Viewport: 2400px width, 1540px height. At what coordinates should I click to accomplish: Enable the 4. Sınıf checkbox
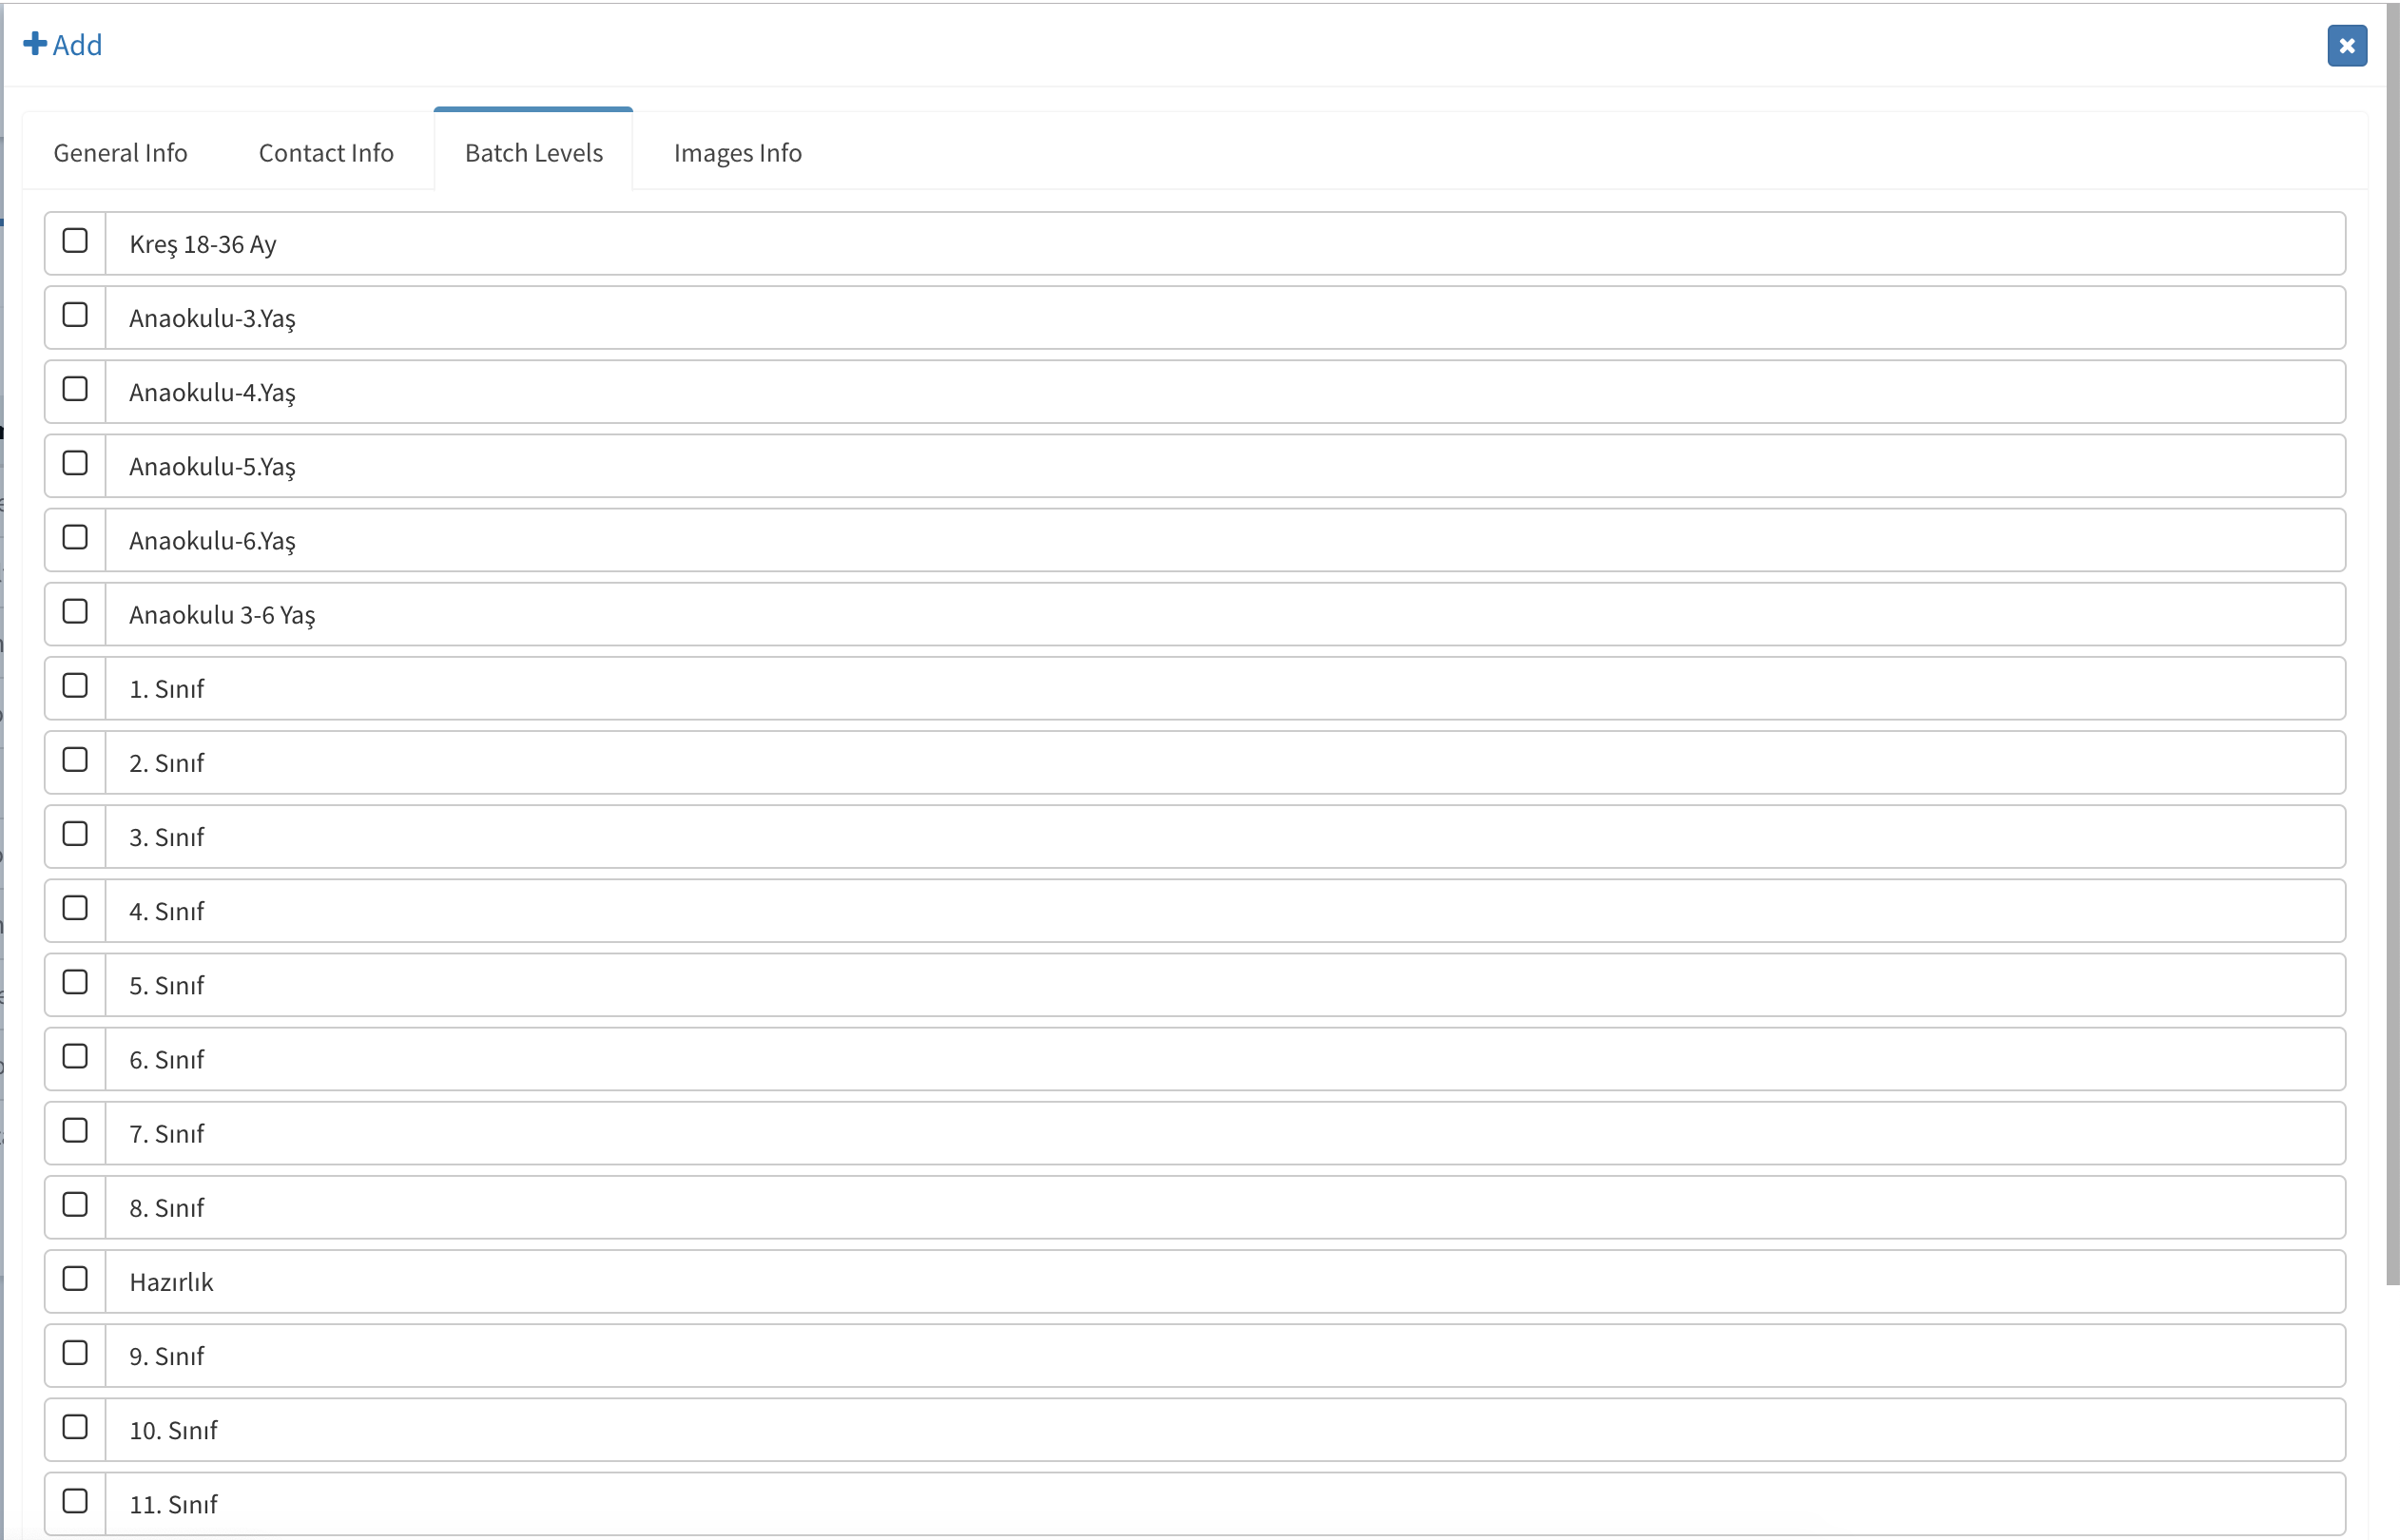(75, 908)
